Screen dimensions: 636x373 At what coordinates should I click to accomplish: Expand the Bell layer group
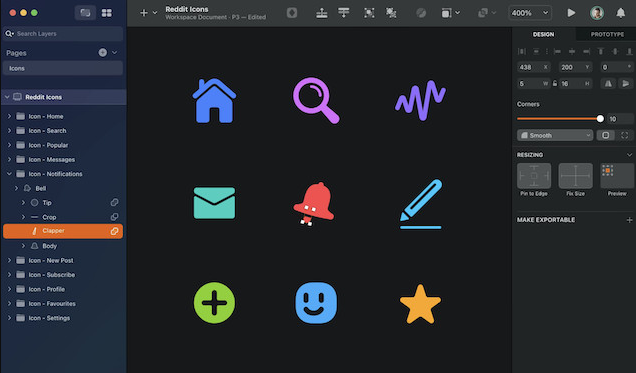[16, 188]
